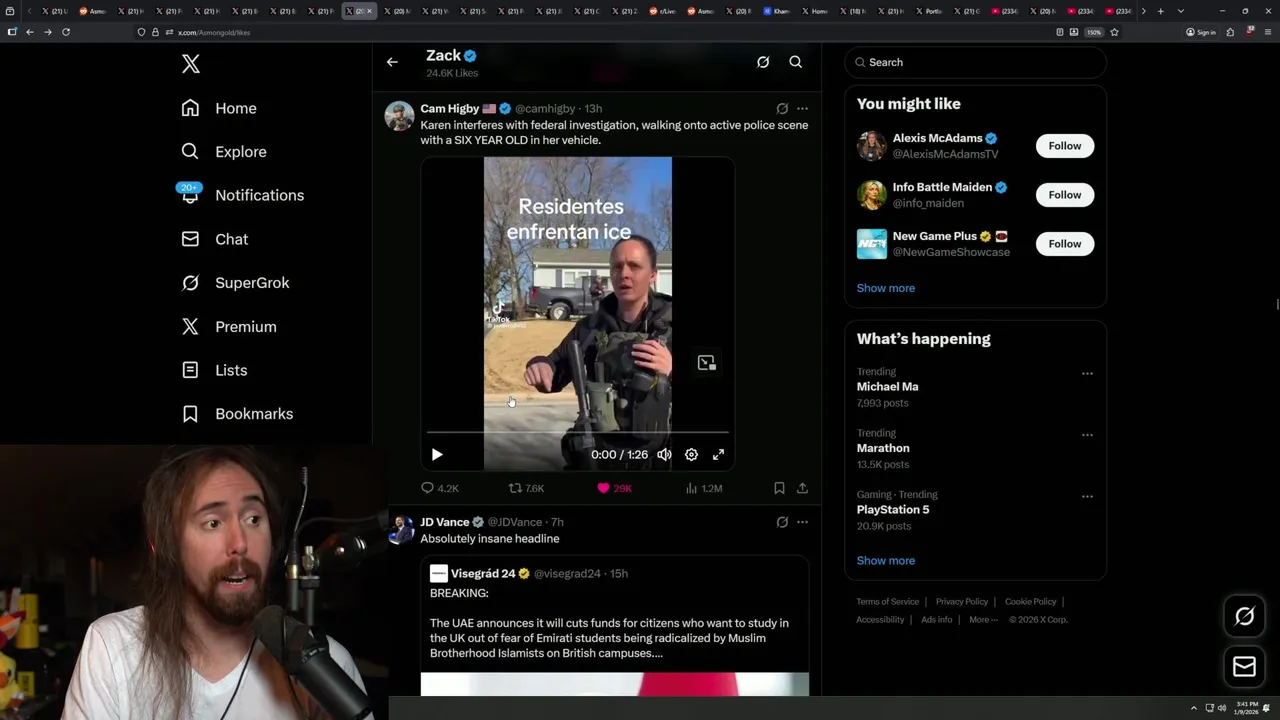Open Visegrád 24 quoted post

click(x=614, y=626)
